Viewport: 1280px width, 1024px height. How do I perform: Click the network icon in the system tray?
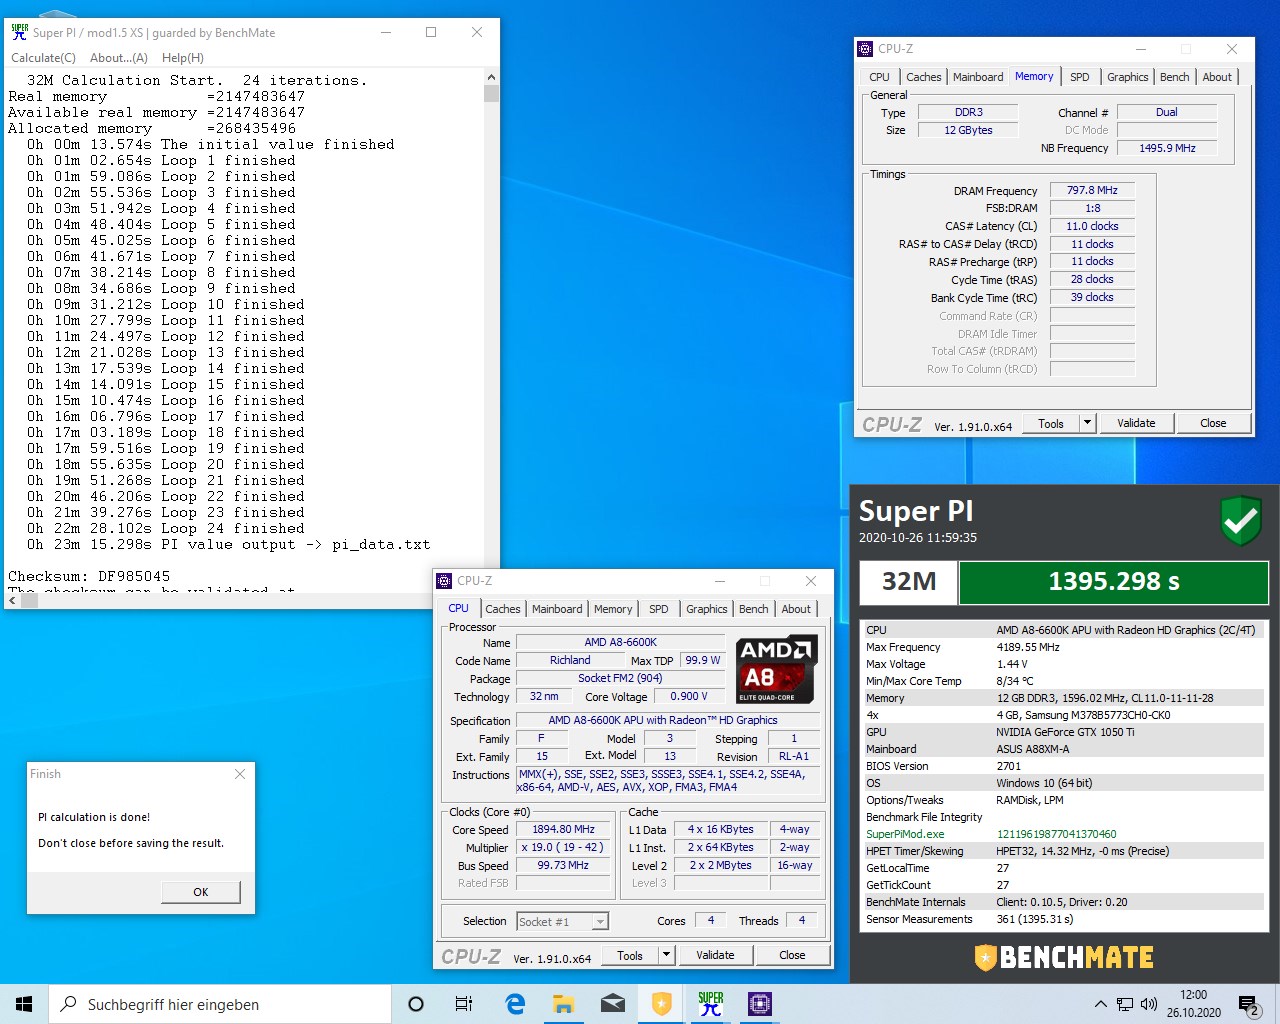tap(1125, 1004)
